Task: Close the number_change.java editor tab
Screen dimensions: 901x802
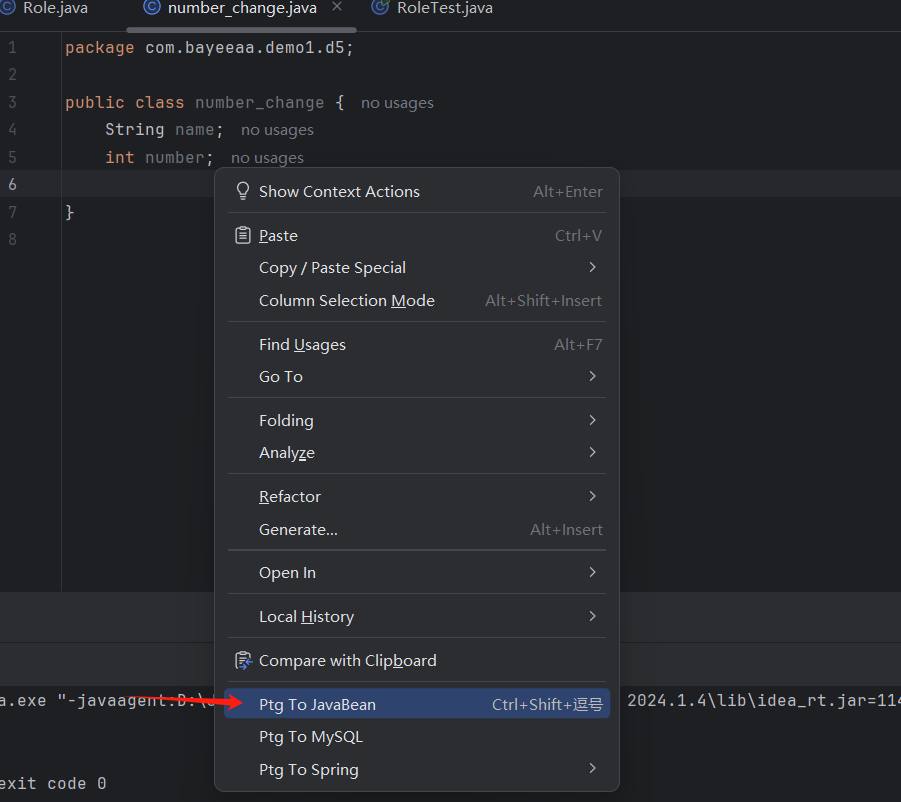Action: point(336,7)
